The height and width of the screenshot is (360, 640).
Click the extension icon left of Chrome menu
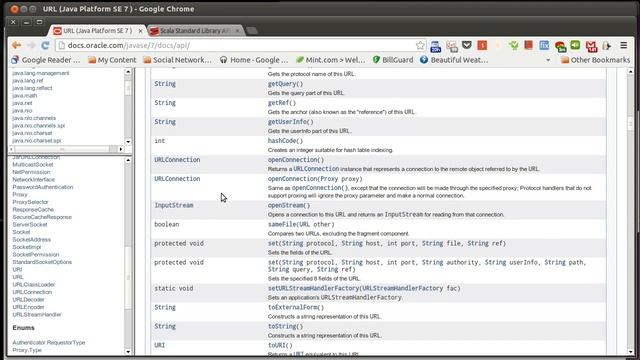tap(607, 46)
